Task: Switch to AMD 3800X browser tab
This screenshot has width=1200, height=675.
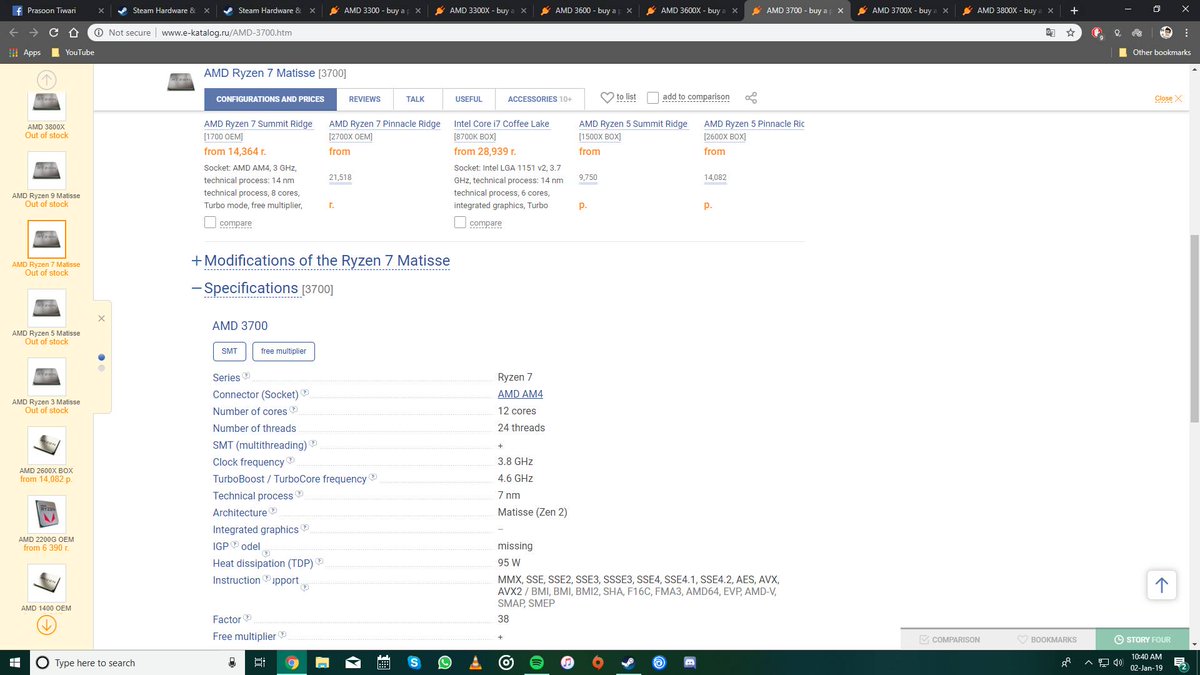Action: point(1006,10)
